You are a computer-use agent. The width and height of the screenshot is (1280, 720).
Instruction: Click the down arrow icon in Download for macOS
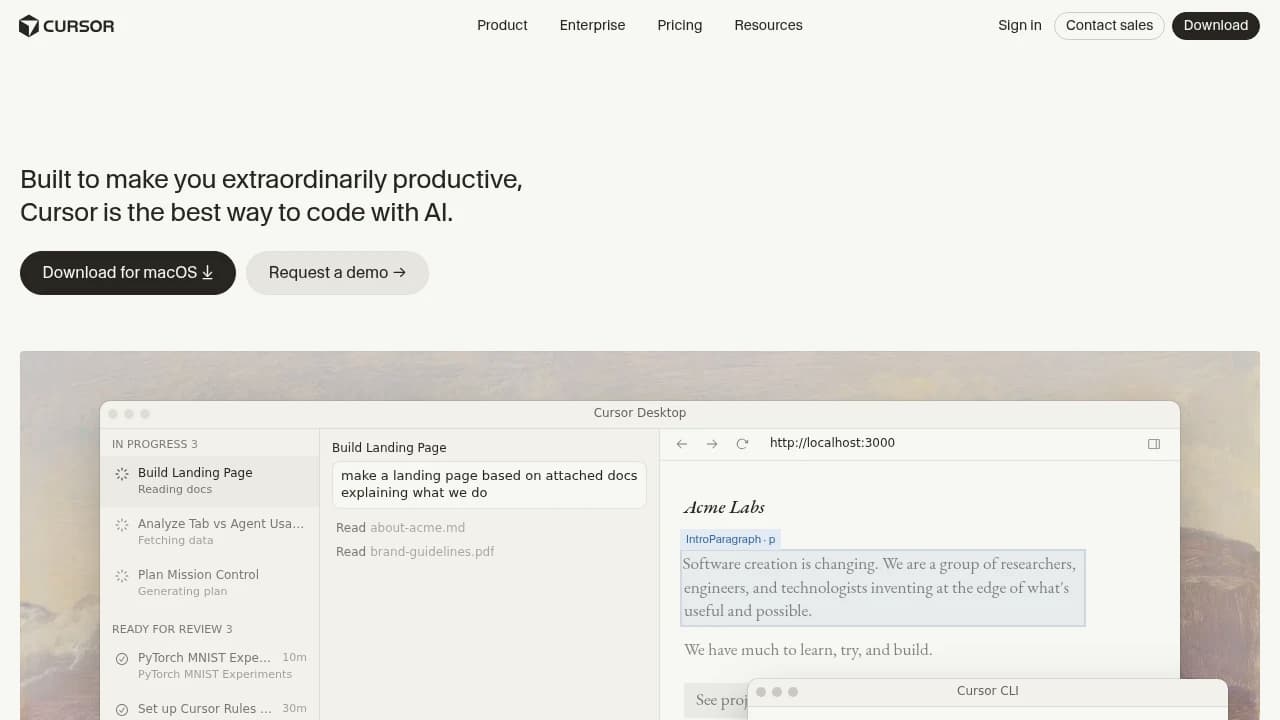pos(208,273)
